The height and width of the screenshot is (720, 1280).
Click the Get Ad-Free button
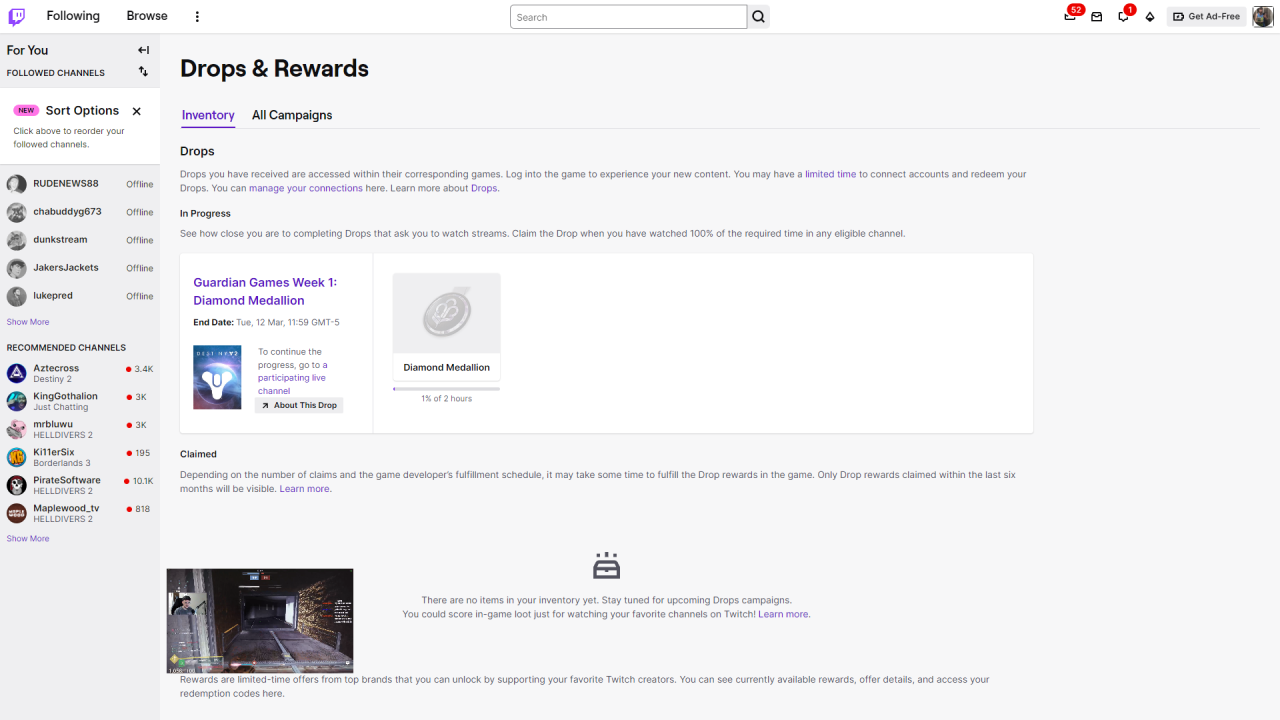pyautogui.click(x=1206, y=17)
